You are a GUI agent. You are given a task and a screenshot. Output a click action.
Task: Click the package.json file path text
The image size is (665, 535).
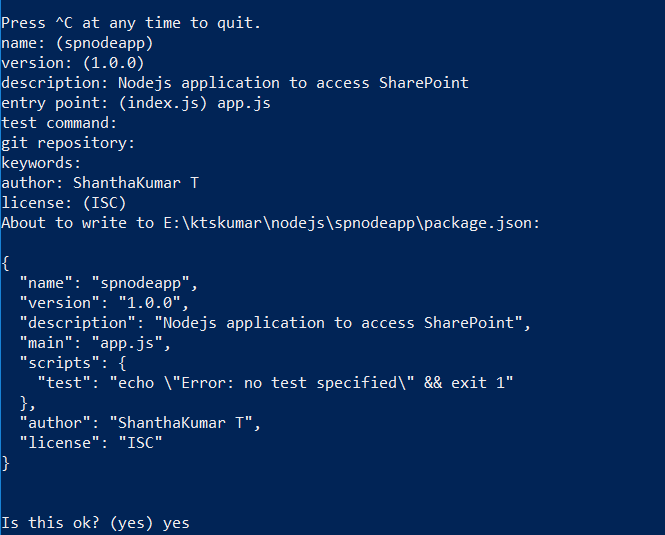pyautogui.click(x=352, y=223)
